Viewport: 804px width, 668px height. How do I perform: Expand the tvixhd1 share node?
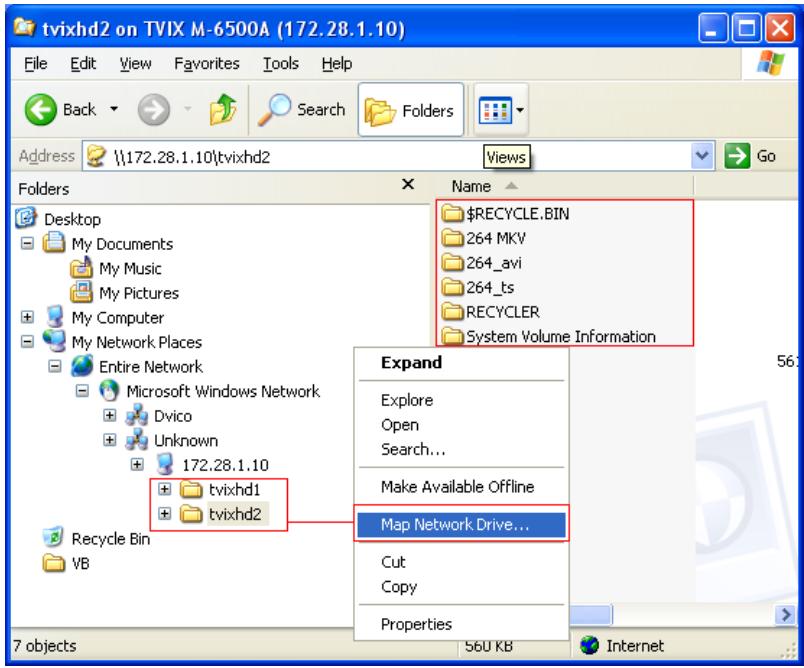(x=165, y=489)
